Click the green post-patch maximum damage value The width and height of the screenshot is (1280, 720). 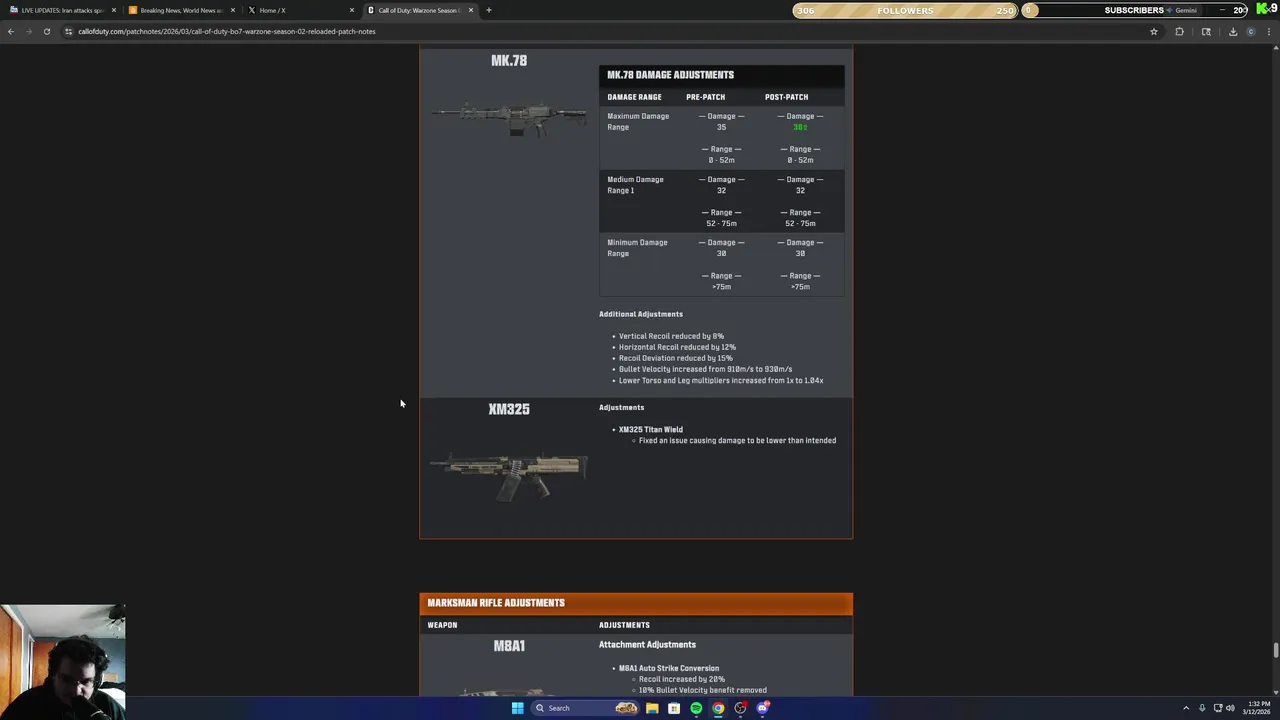point(800,127)
